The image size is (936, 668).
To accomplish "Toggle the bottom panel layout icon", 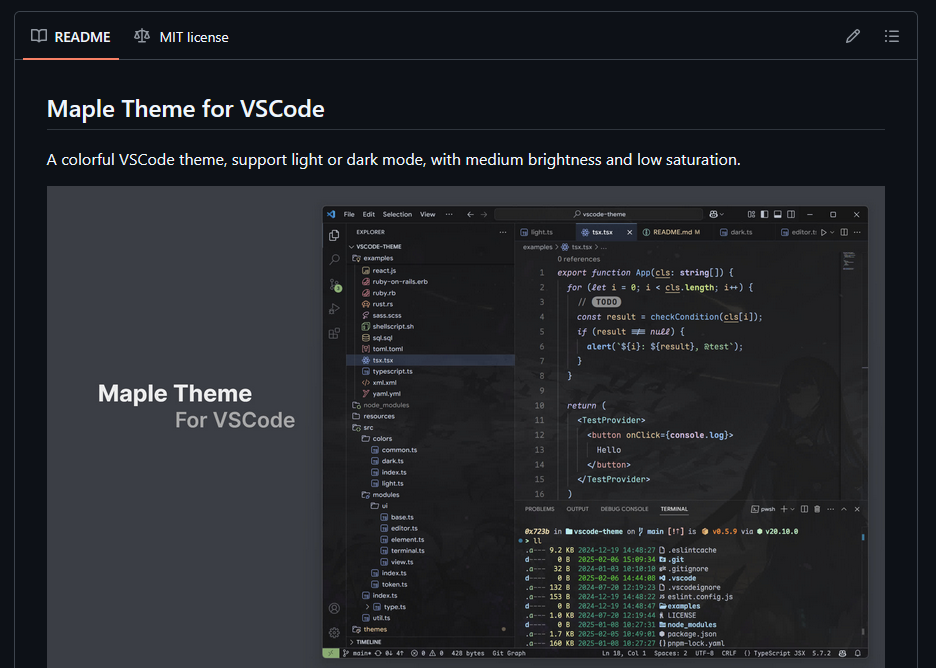I will [778, 214].
